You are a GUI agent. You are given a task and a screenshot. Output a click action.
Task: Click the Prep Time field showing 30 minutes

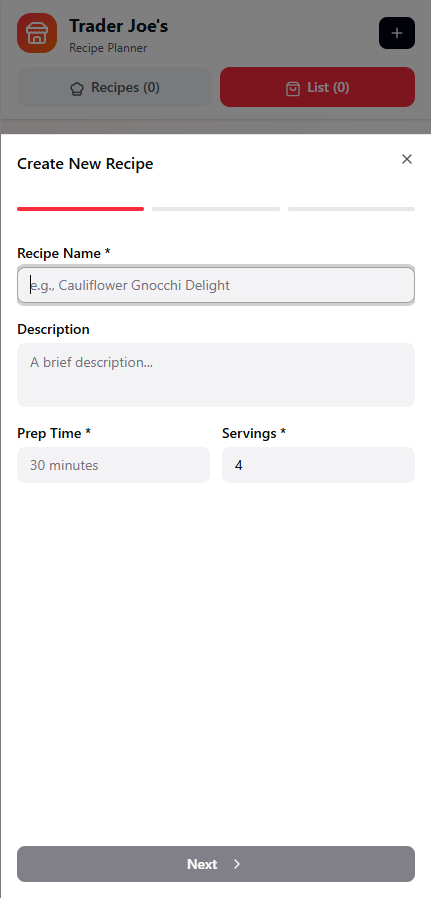click(113, 465)
